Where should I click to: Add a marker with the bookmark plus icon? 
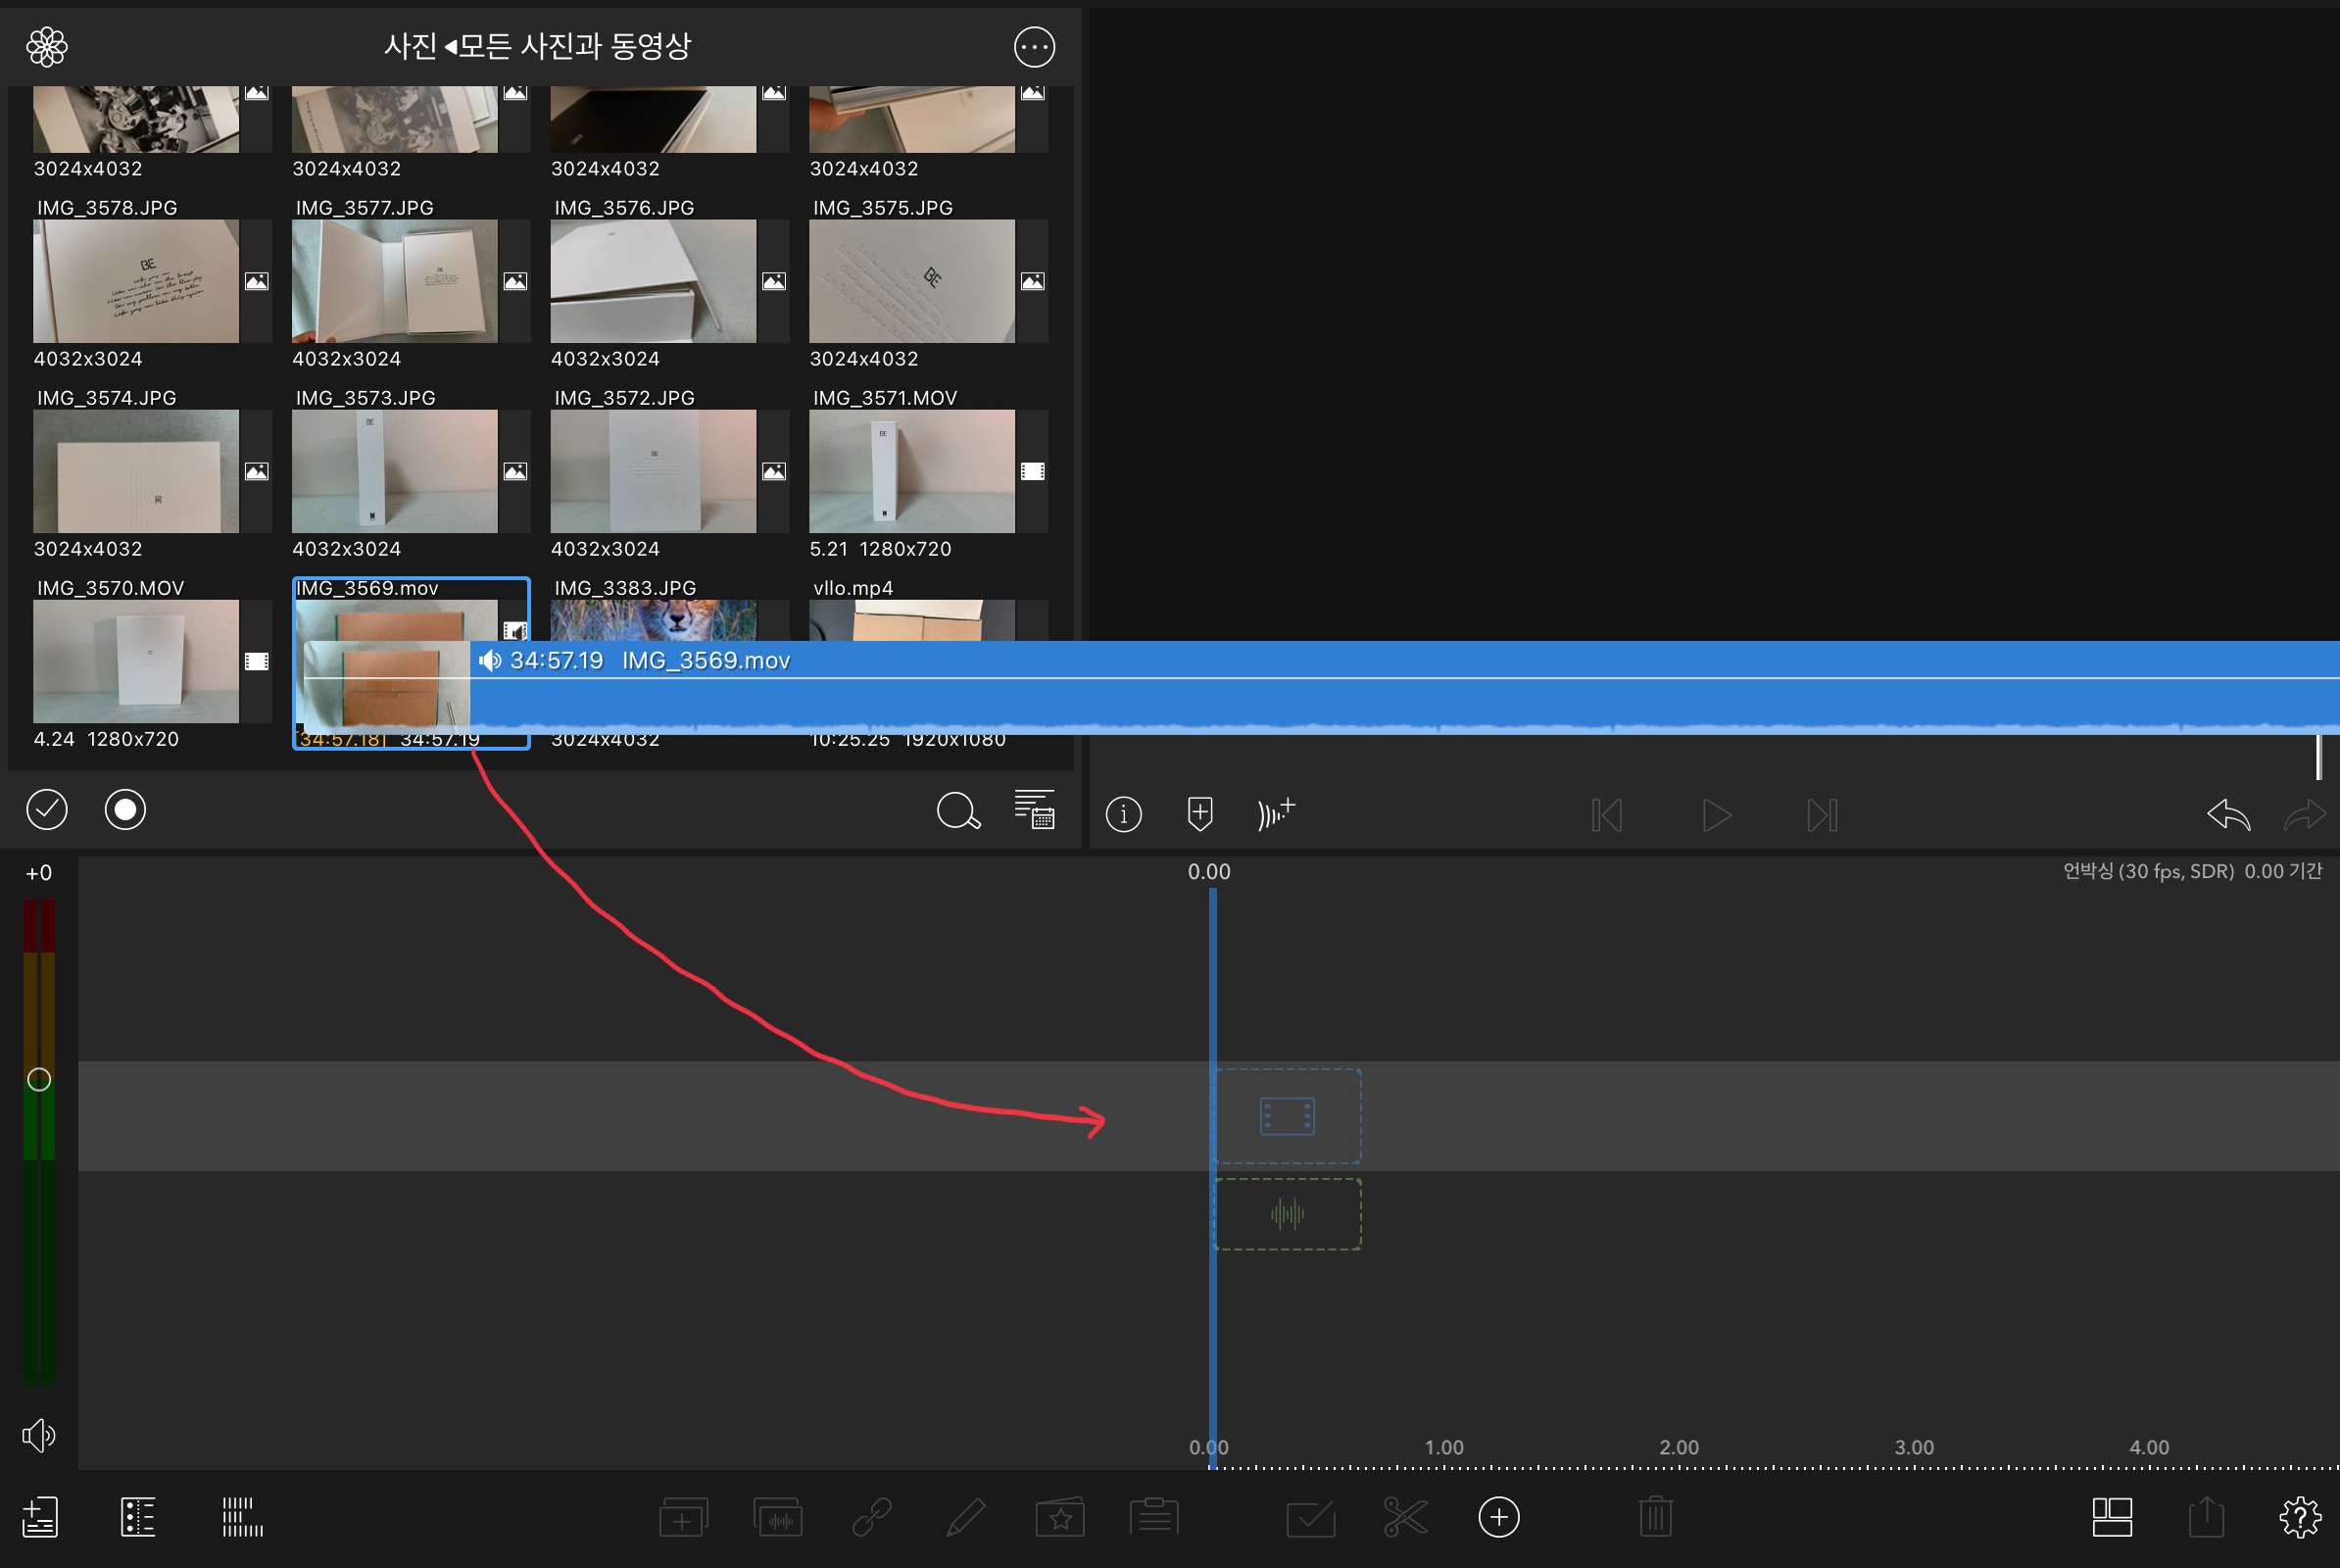pos(1200,814)
